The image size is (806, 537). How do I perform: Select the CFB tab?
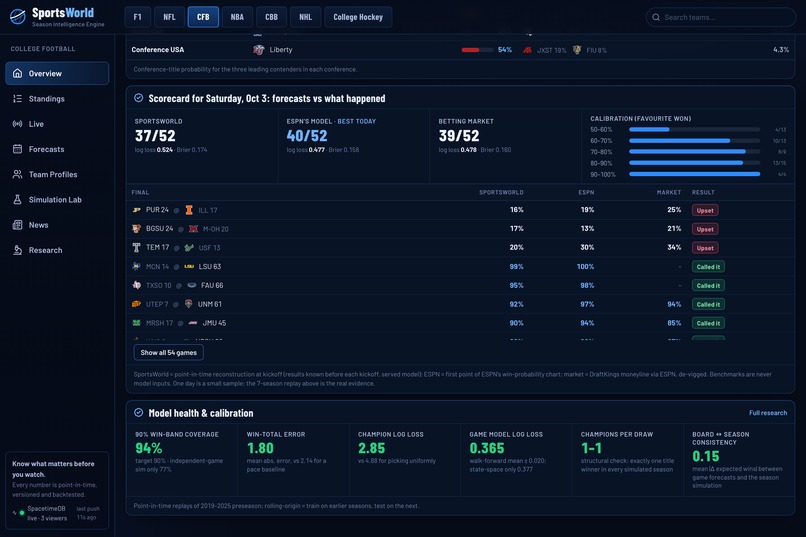tap(203, 17)
